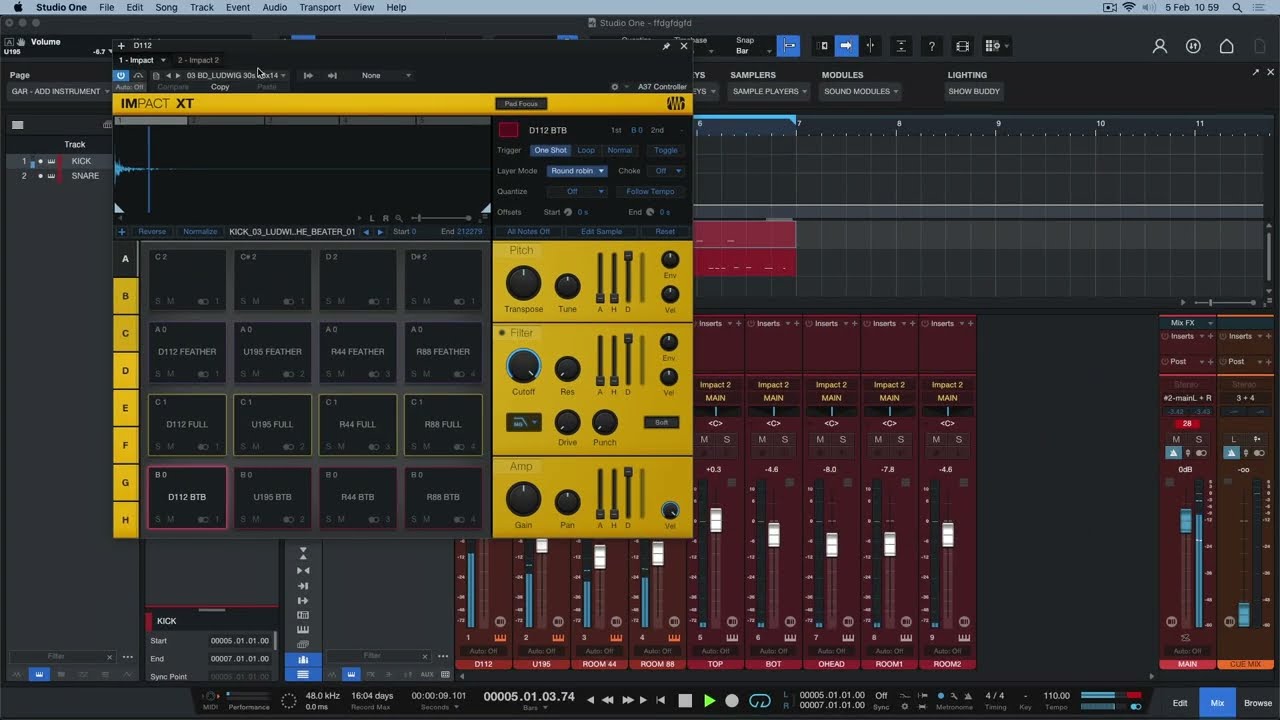The height and width of the screenshot is (720, 1280).
Task: Select the U195 FEATHER pad
Action: point(272,352)
